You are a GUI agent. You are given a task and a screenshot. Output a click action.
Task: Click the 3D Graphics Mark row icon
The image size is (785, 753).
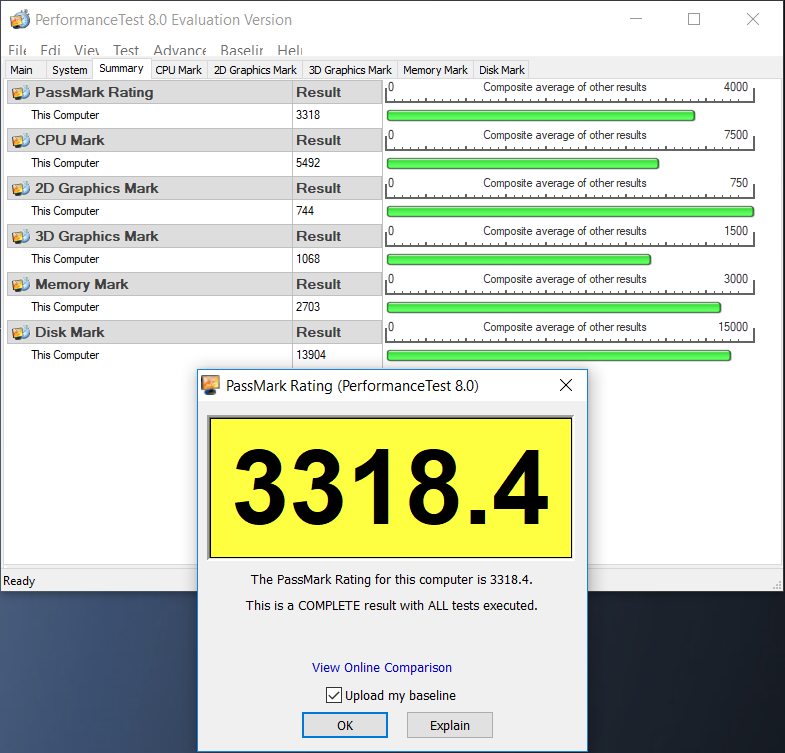click(x=20, y=237)
